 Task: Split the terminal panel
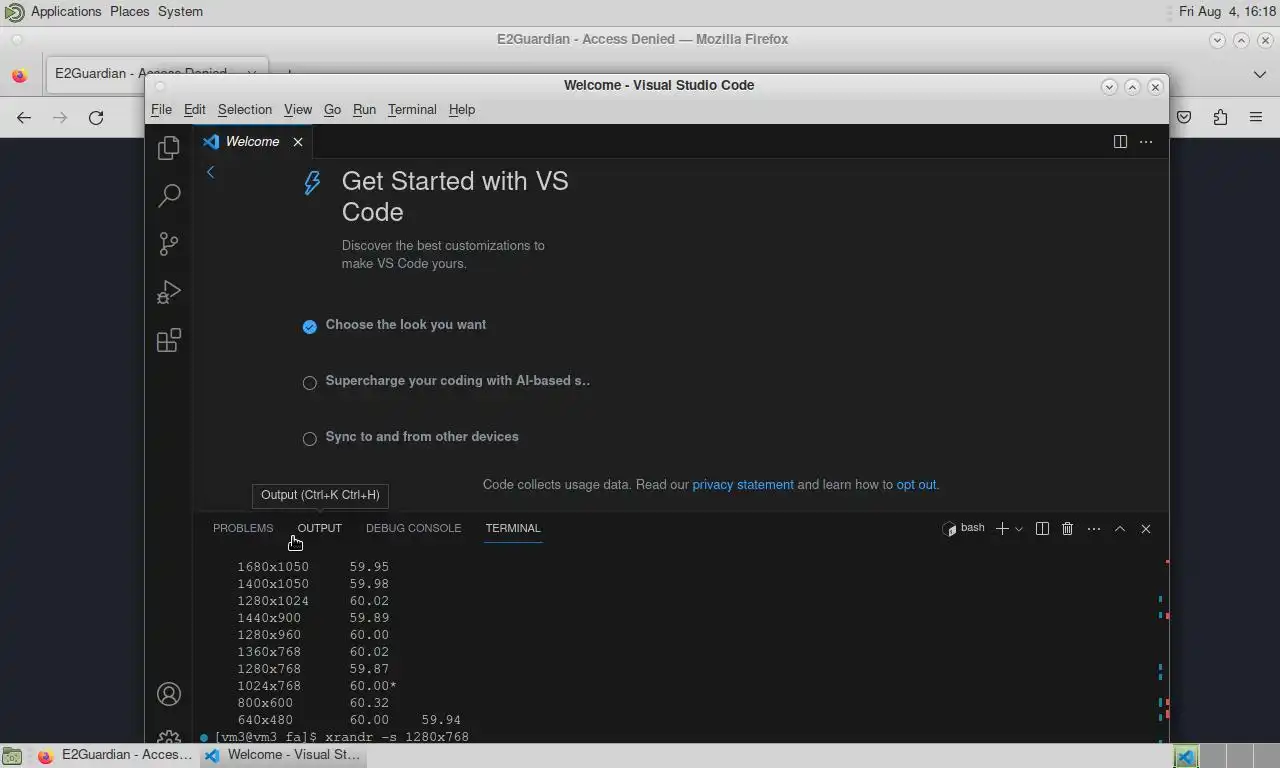(1042, 528)
